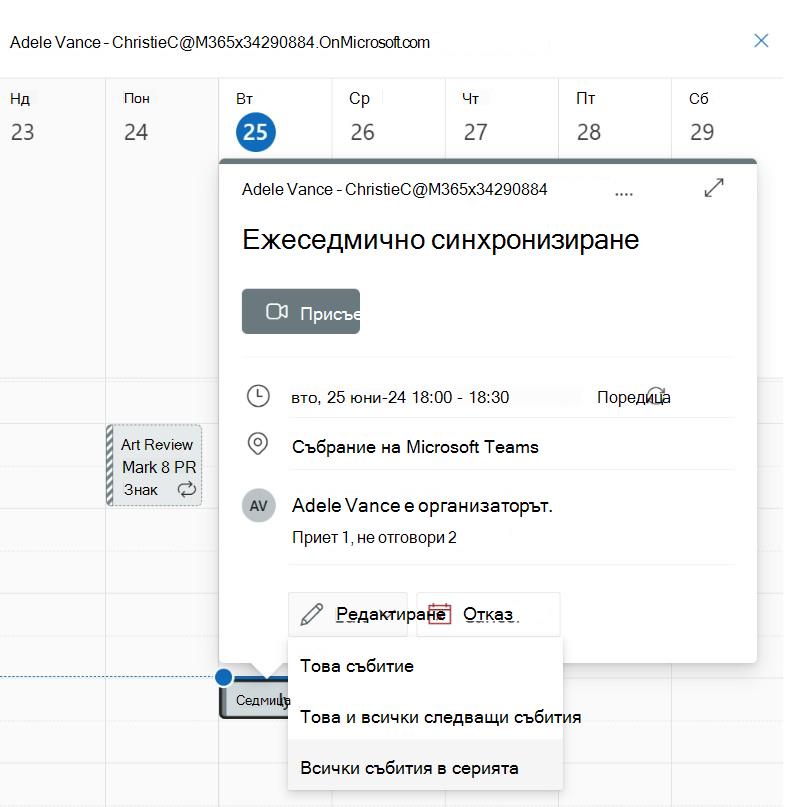Choose Това и всички следващи събития
Image resolution: width=795 pixels, height=807 pixels.
coord(426,717)
